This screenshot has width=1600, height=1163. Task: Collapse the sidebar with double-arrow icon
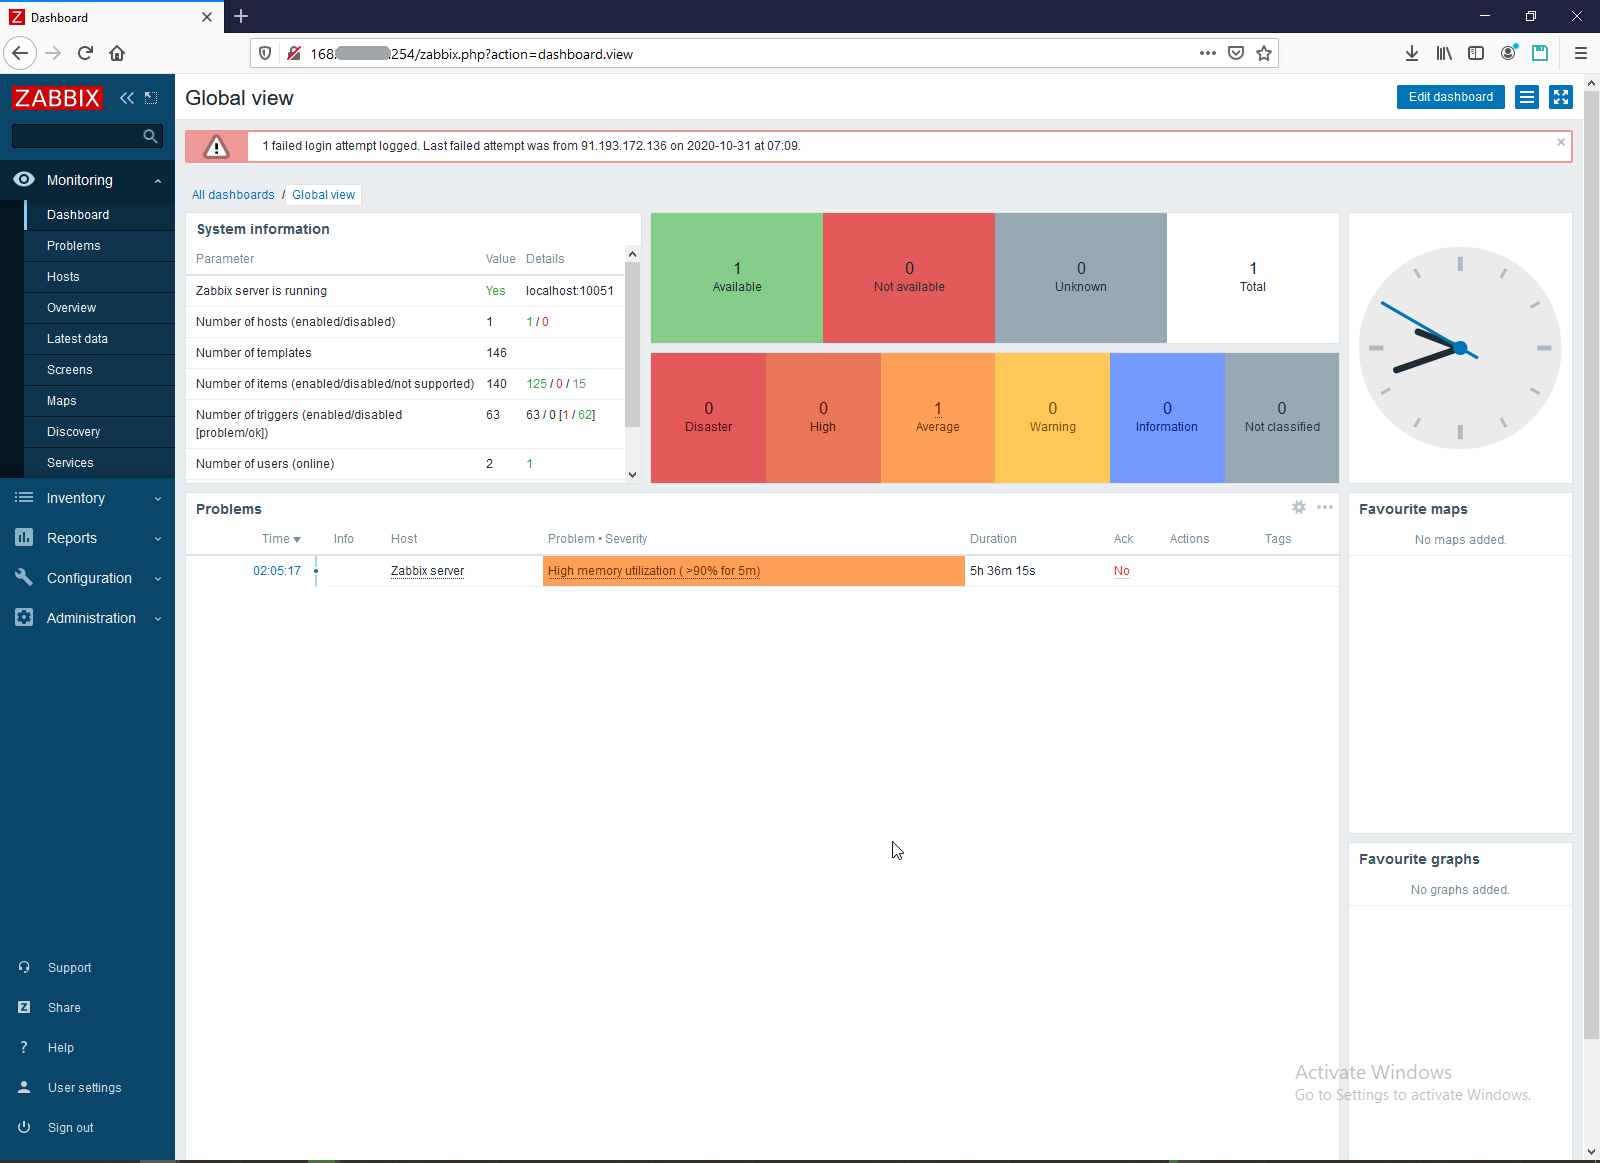(127, 98)
